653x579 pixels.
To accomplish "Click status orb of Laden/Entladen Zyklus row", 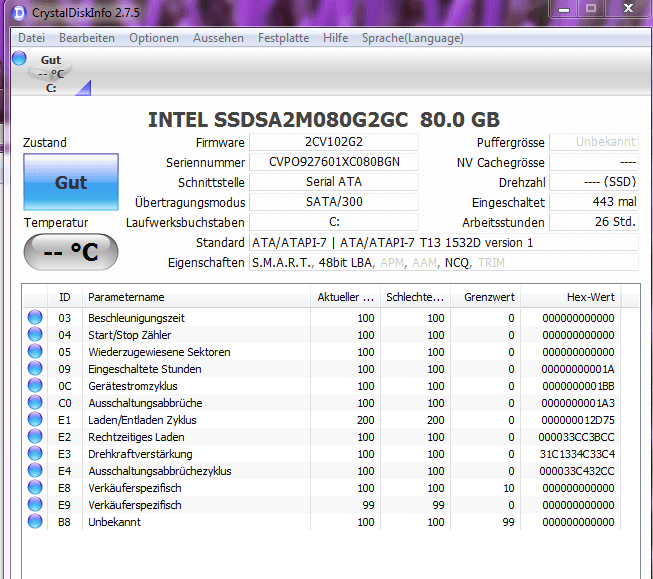I will click(x=35, y=419).
